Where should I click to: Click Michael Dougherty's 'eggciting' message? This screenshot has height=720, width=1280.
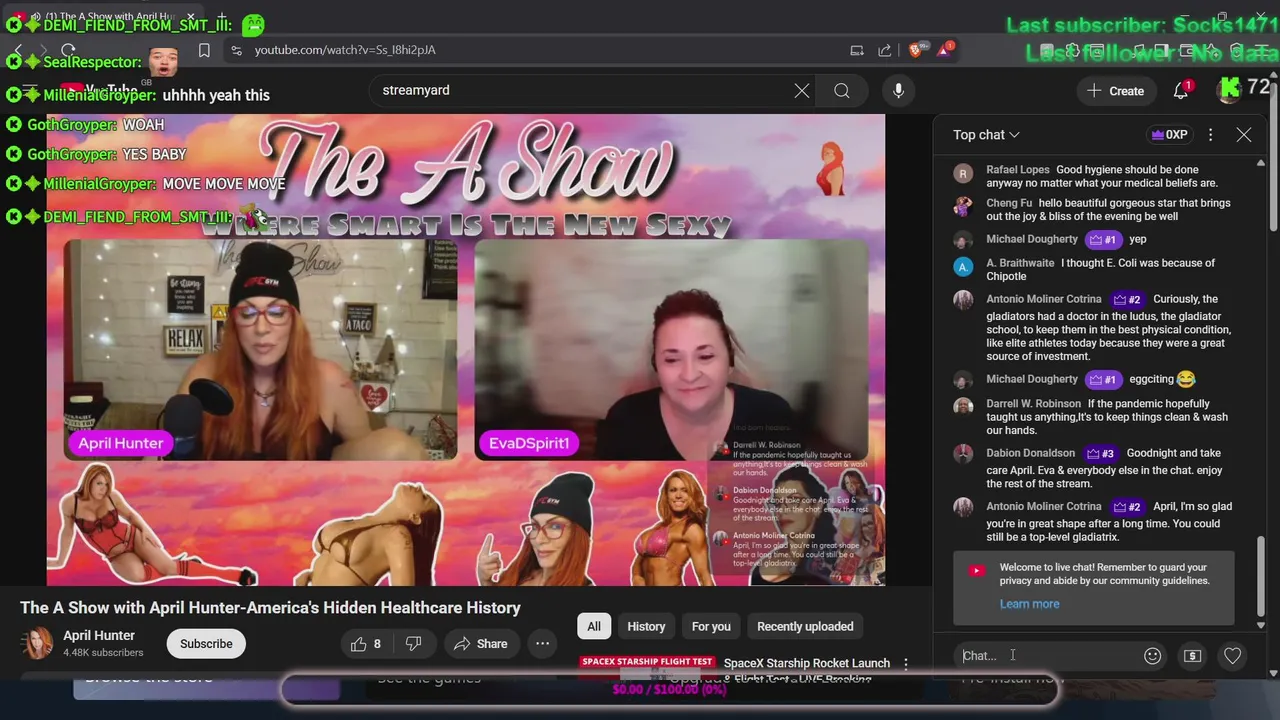click(x=1162, y=380)
